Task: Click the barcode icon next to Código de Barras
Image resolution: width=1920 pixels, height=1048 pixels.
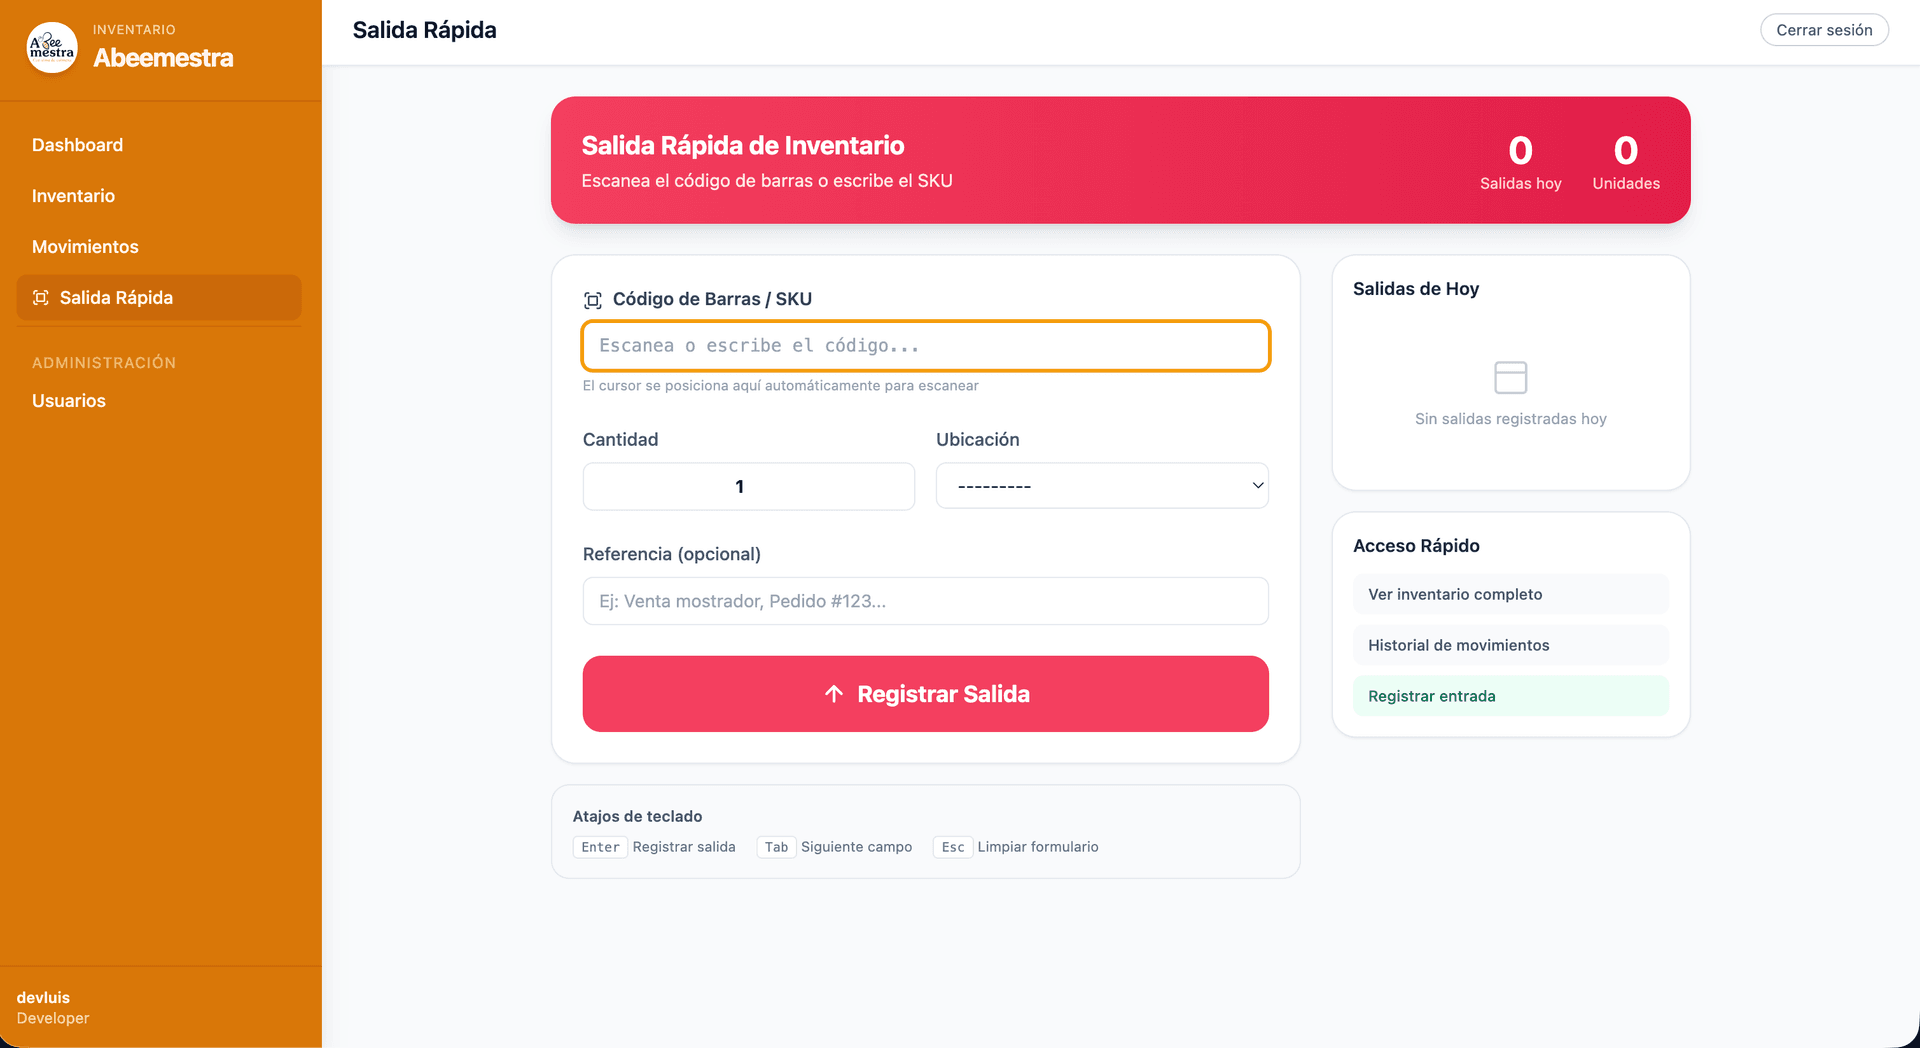Action: [593, 300]
